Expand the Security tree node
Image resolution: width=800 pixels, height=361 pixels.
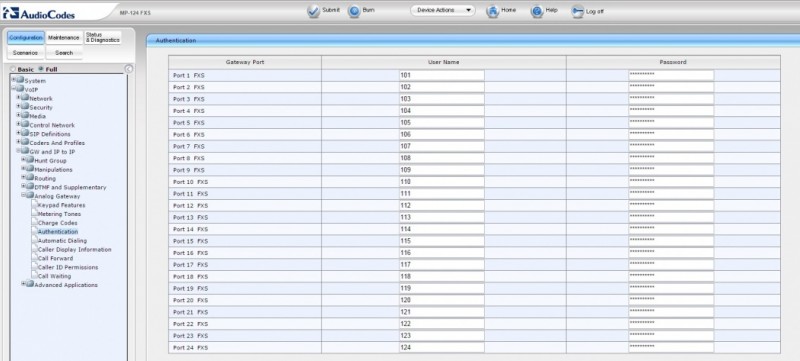(x=18, y=106)
